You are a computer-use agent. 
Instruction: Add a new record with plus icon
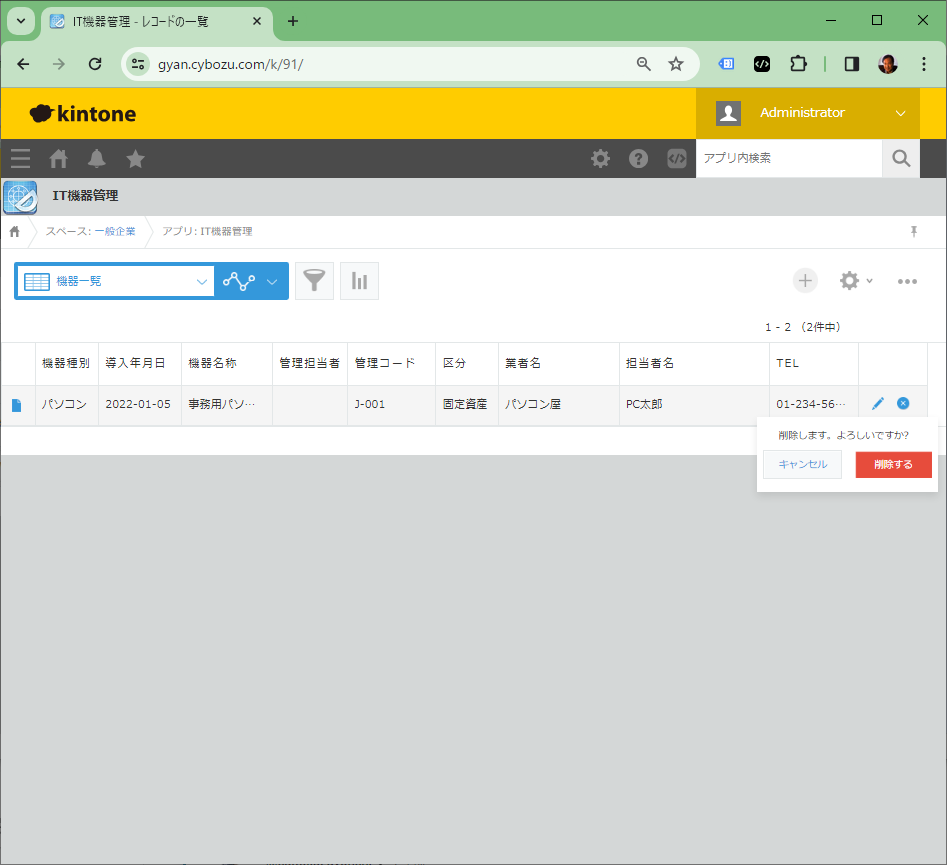tap(805, 281)
